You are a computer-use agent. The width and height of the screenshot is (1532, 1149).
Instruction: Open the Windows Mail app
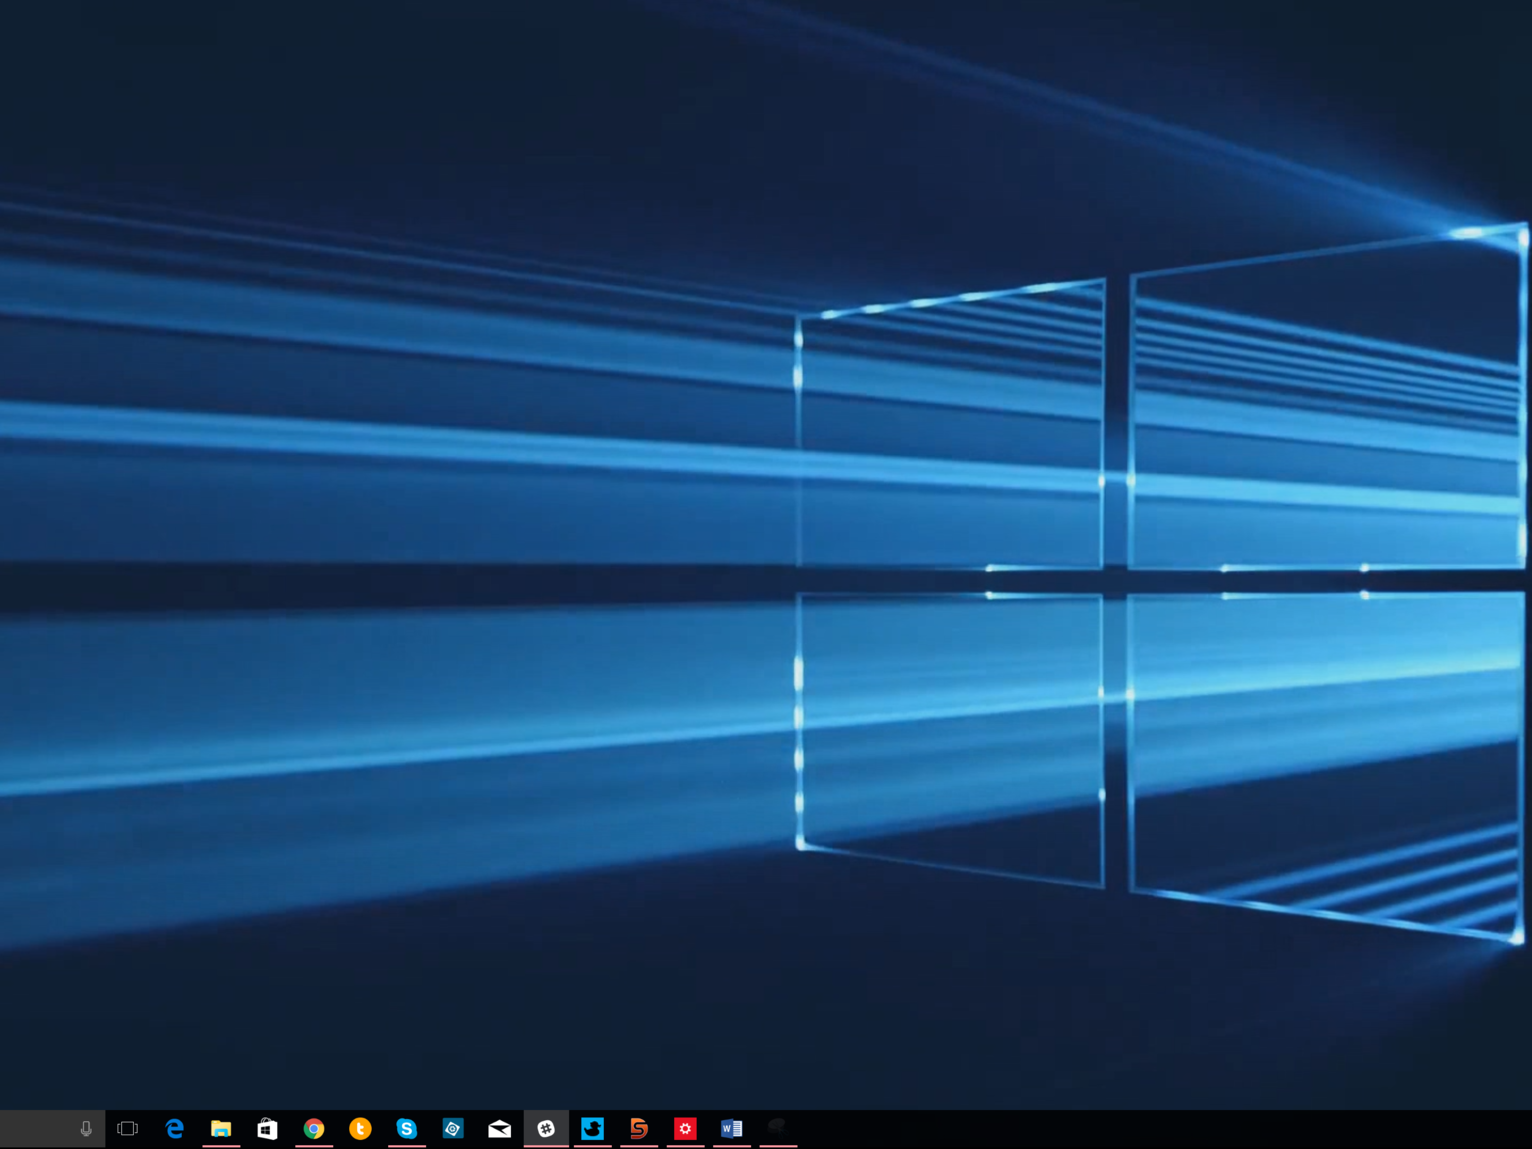499,1128
